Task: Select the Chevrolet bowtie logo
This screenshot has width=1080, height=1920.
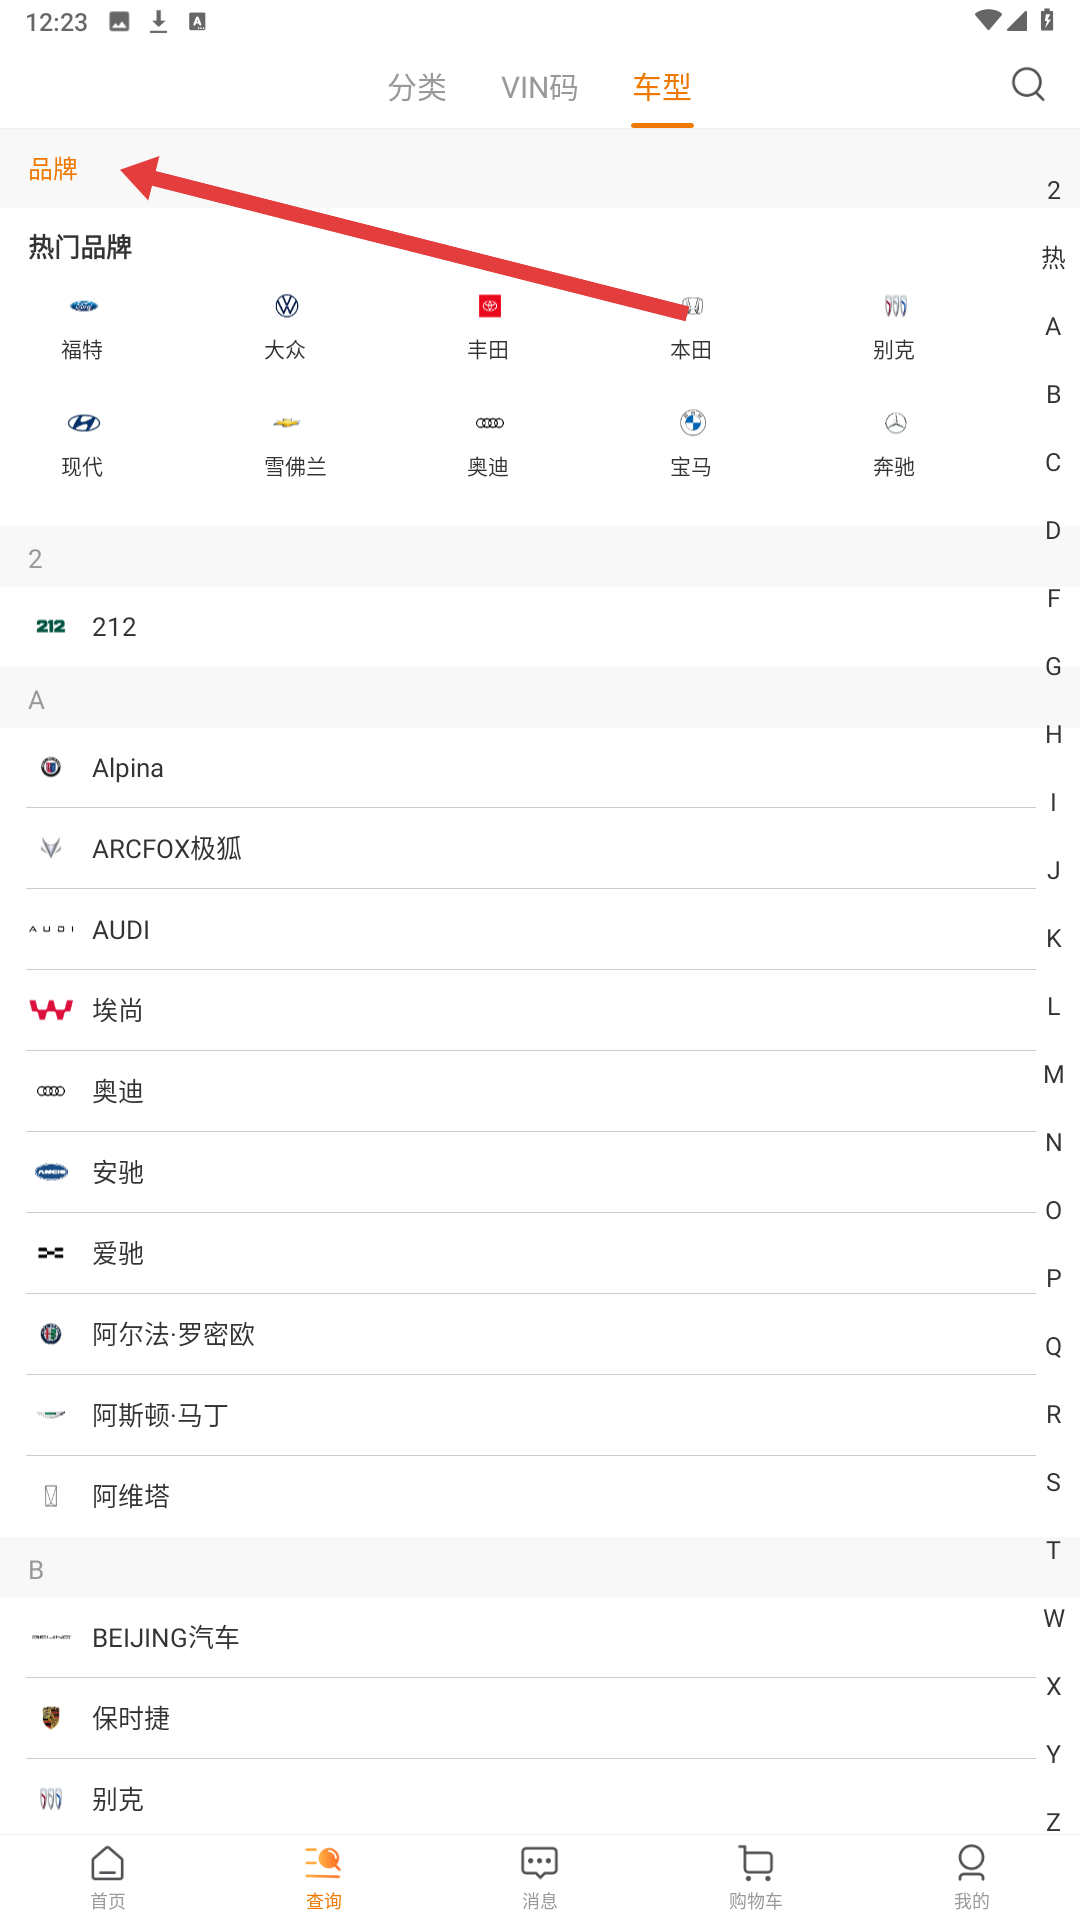Action: (x=286, y=423)
